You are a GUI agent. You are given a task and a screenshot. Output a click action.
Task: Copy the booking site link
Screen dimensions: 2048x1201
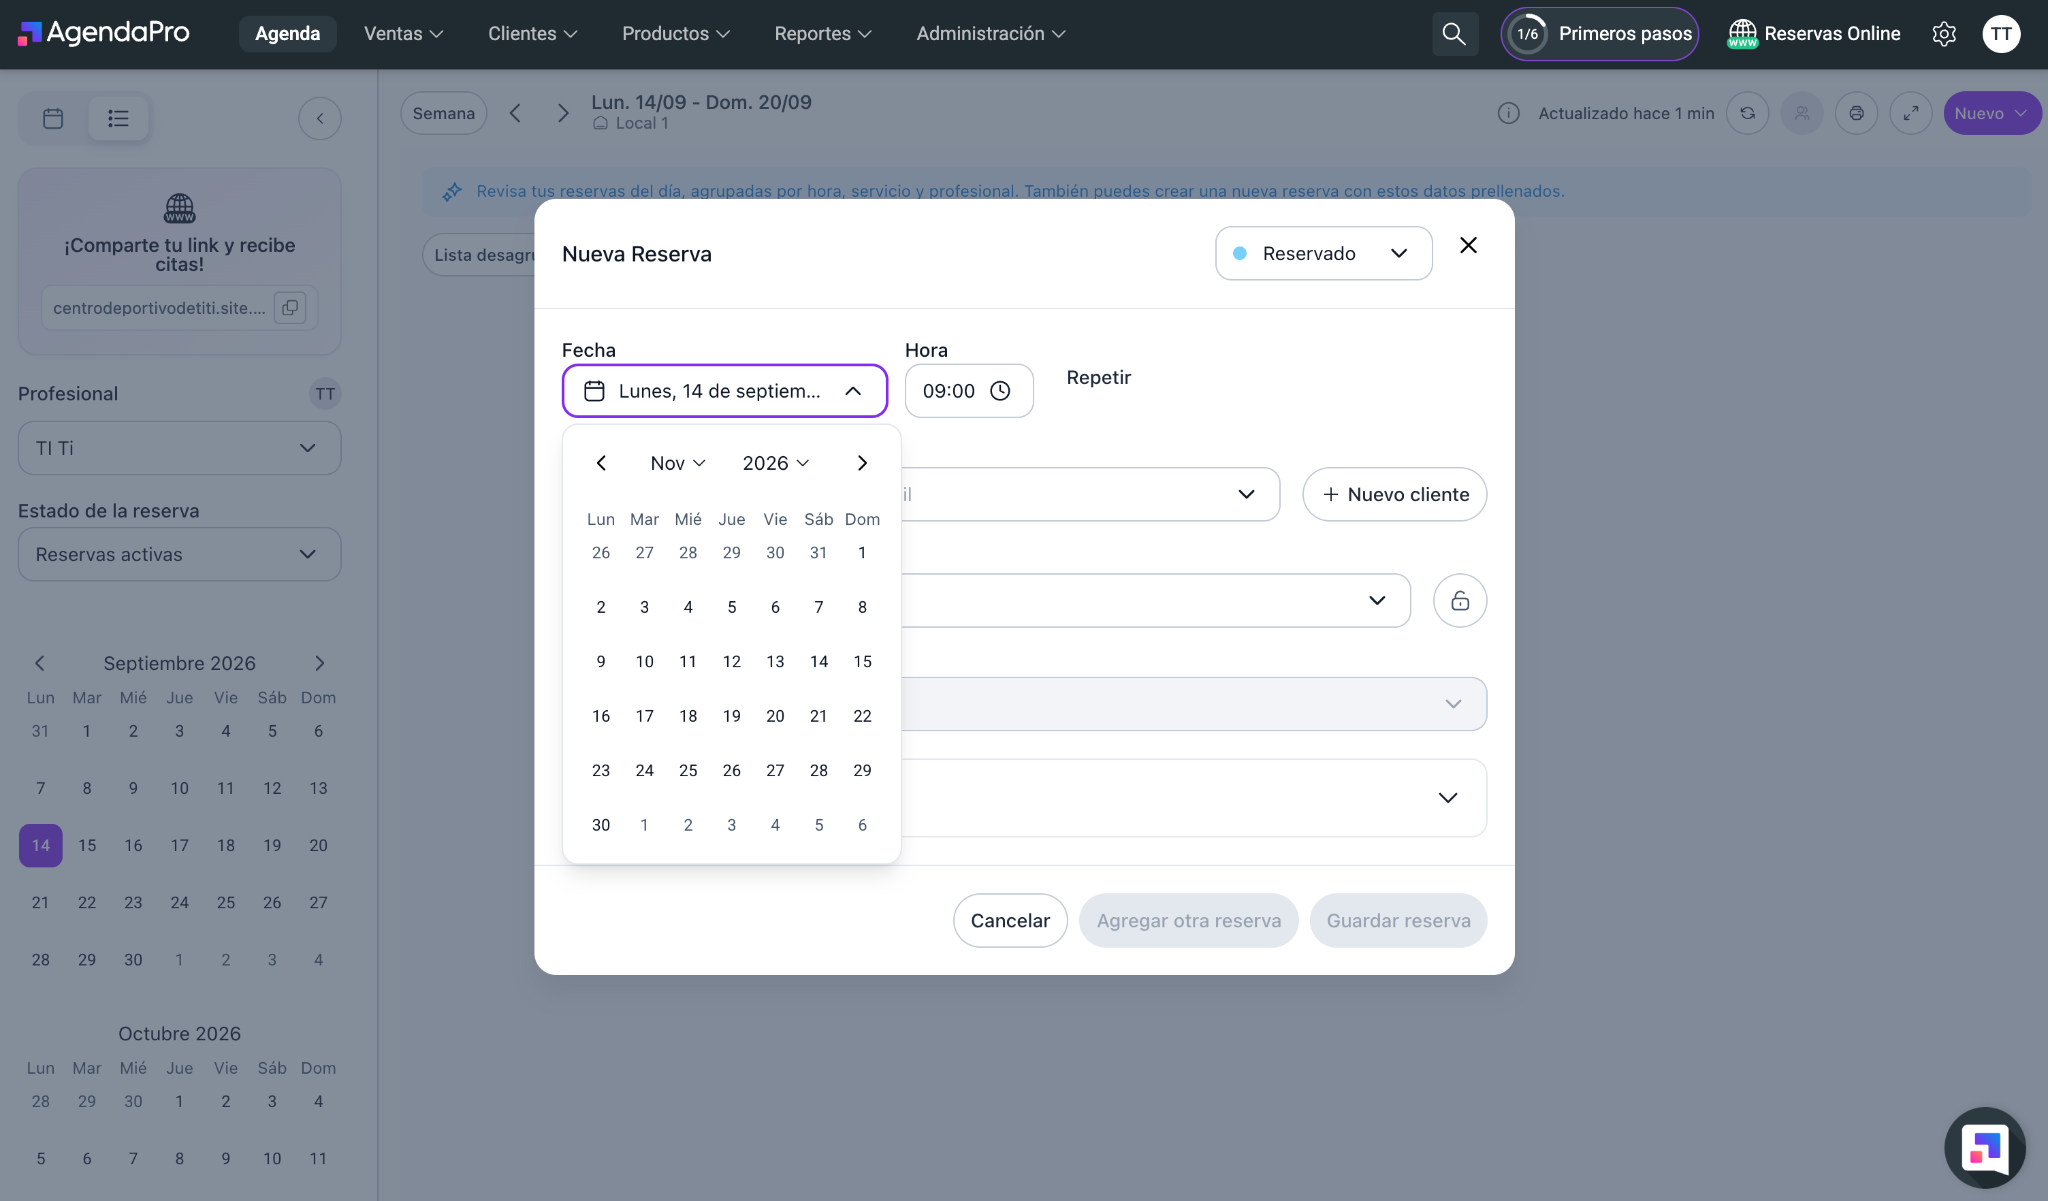(x=290, y=307)
